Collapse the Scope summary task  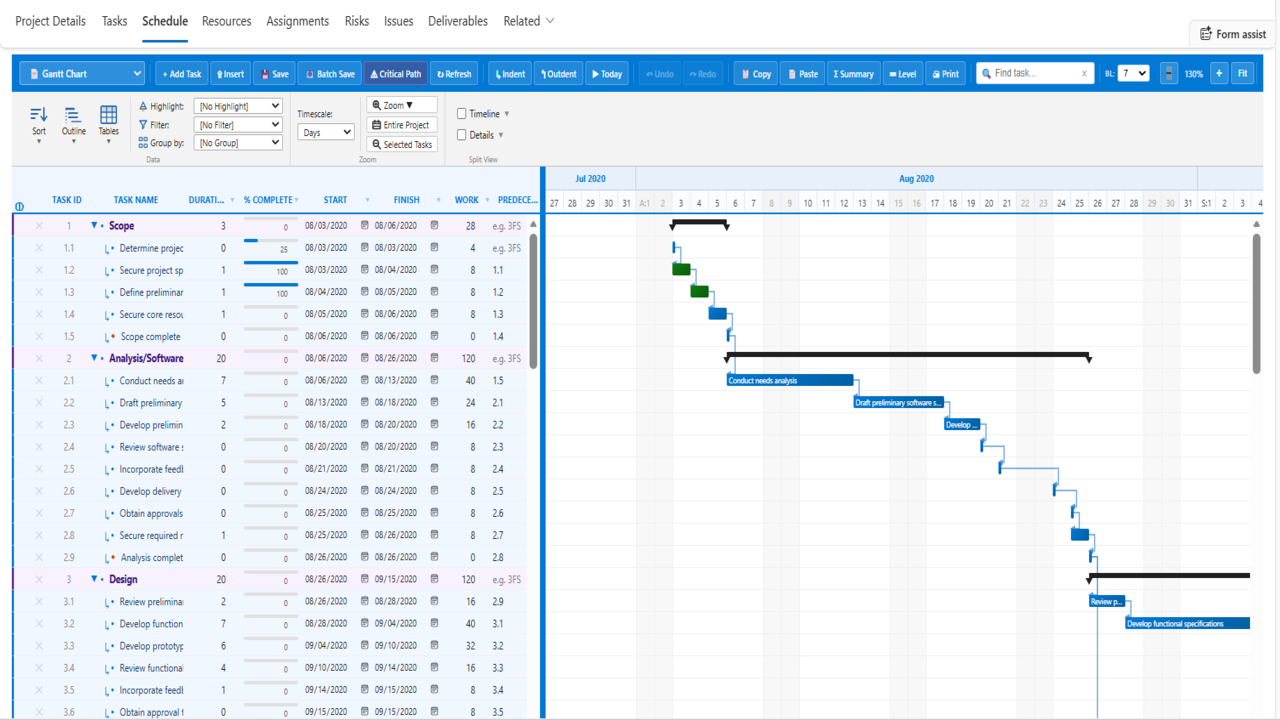click(x=94, y=226)
